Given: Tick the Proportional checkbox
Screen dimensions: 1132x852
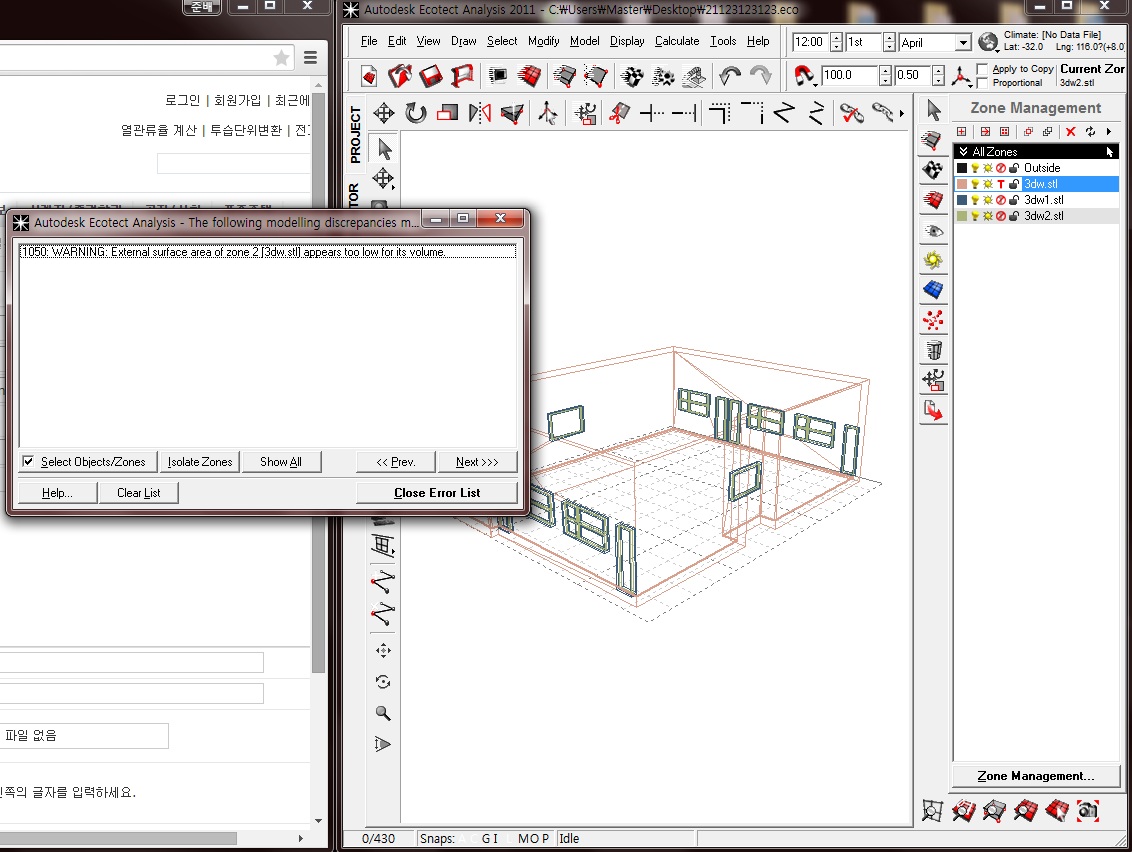Looking at the screenshot, I should [x=982, y=83].
